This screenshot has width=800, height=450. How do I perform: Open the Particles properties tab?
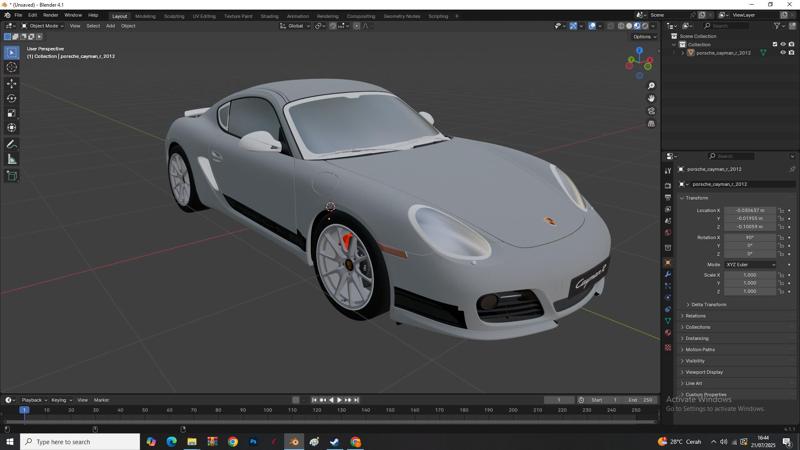point(668,286)
